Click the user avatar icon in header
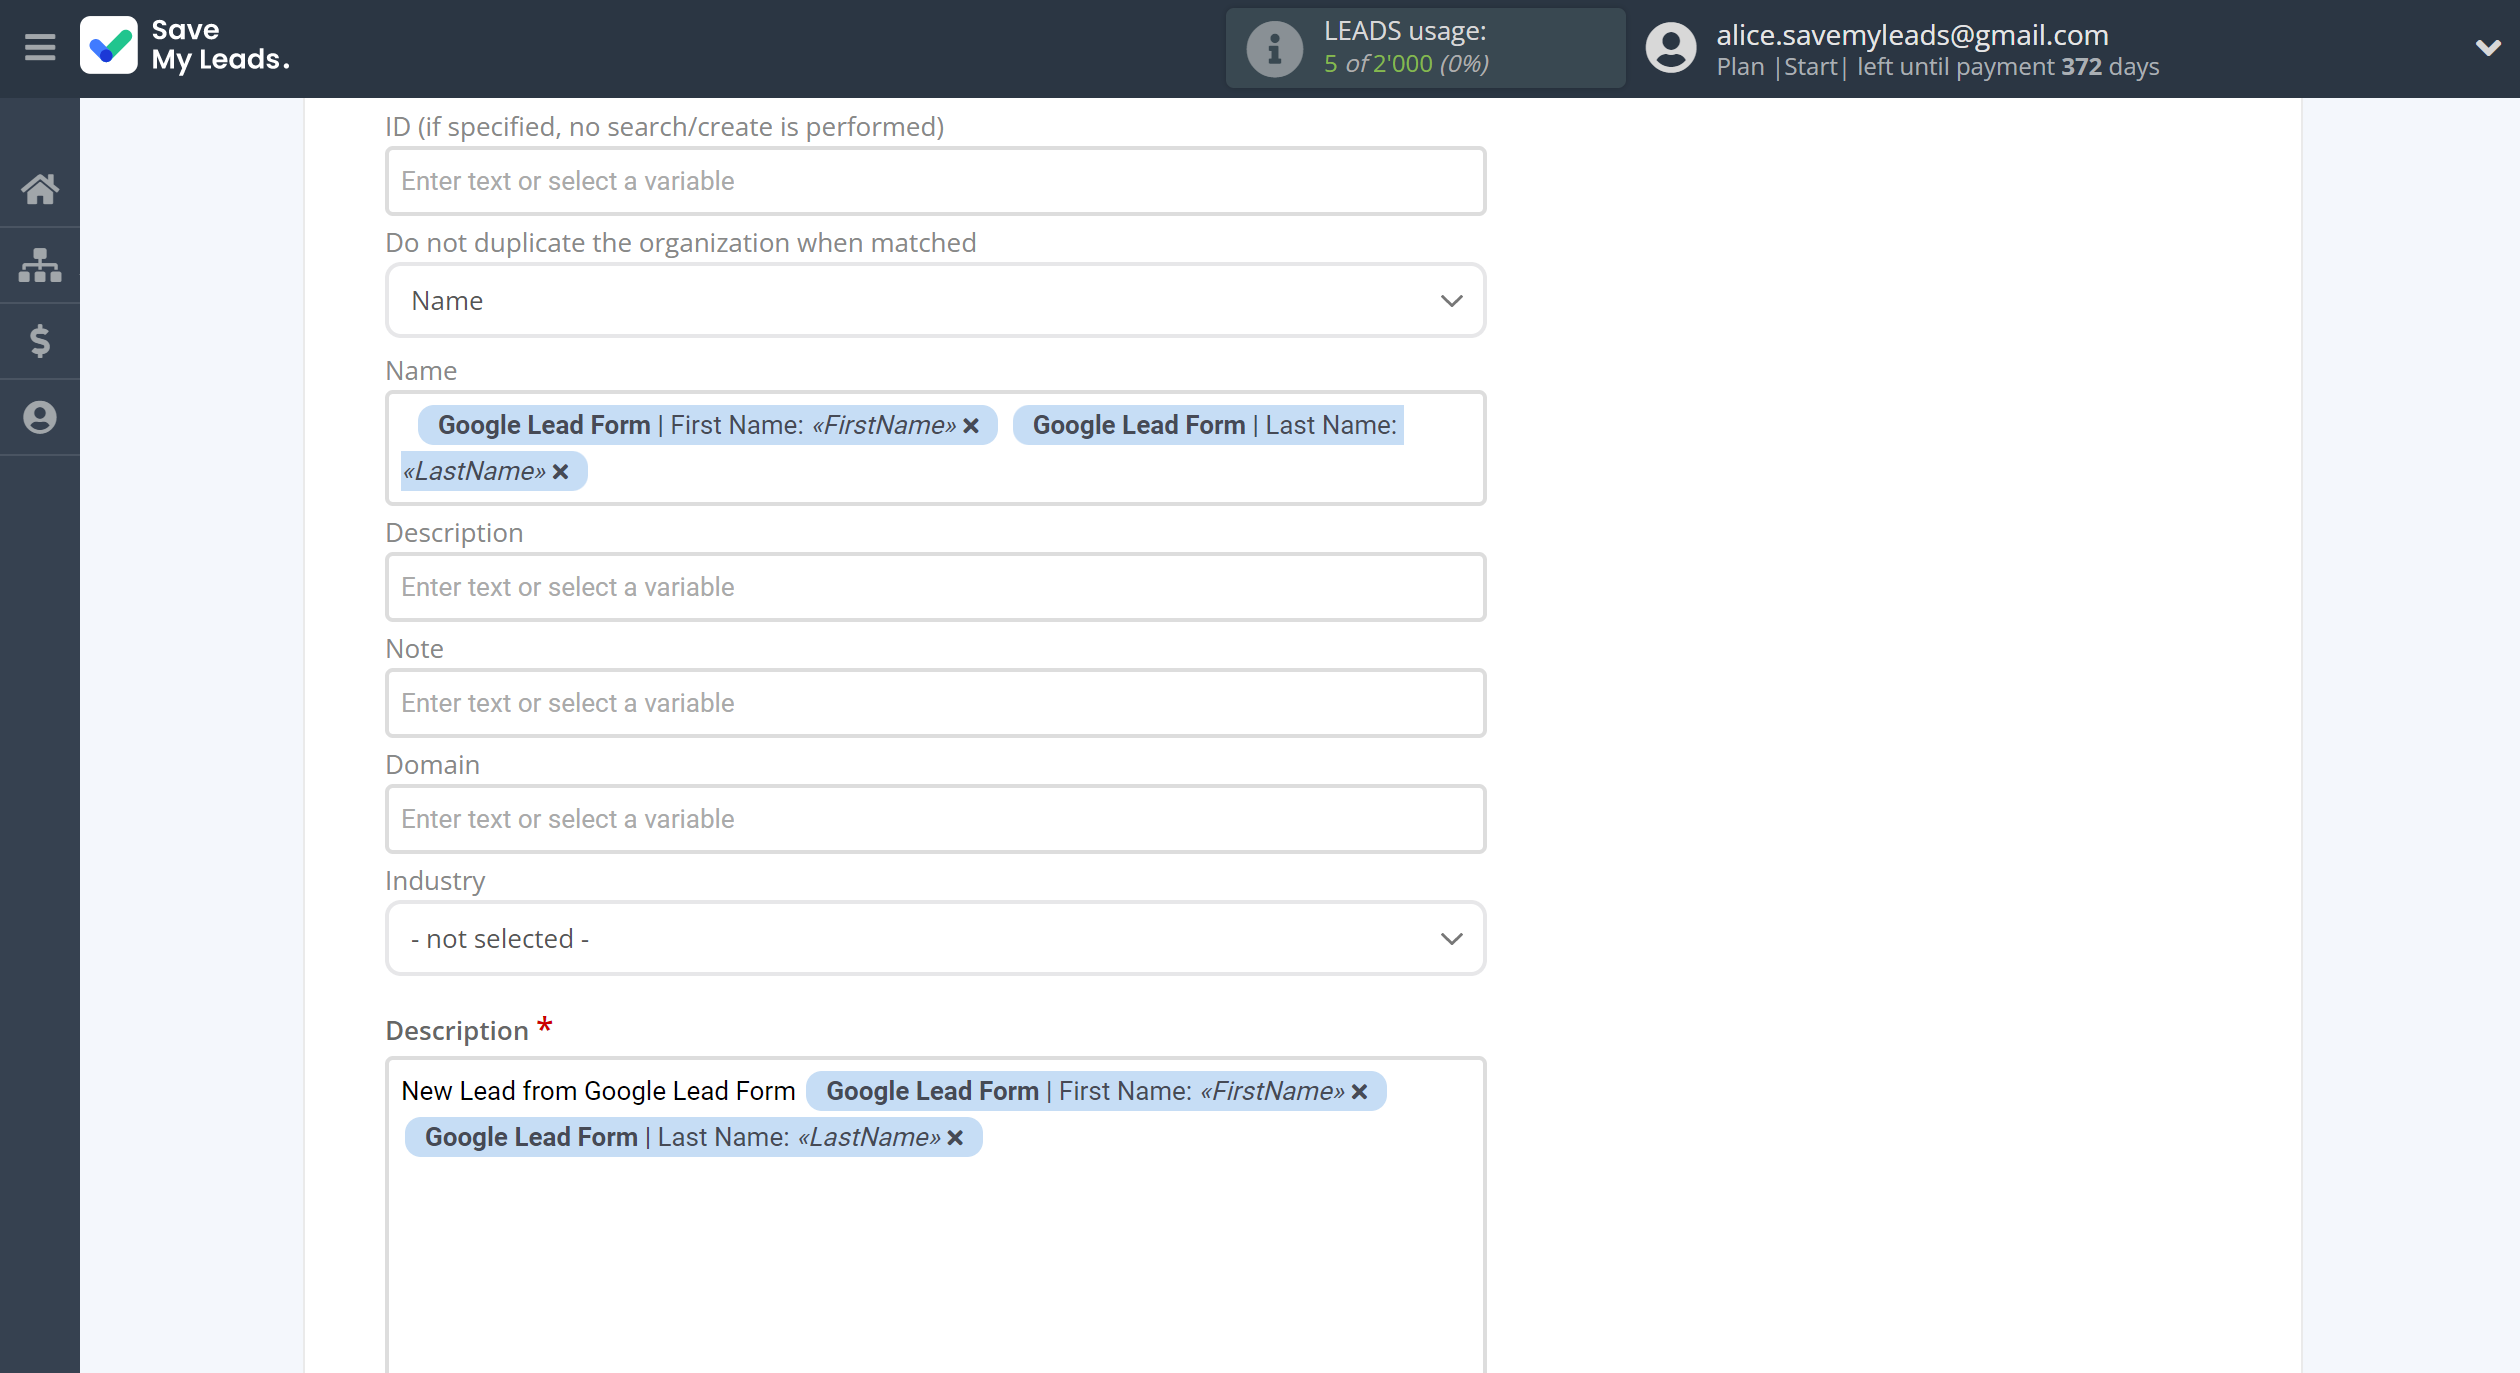 point(1671,48)
